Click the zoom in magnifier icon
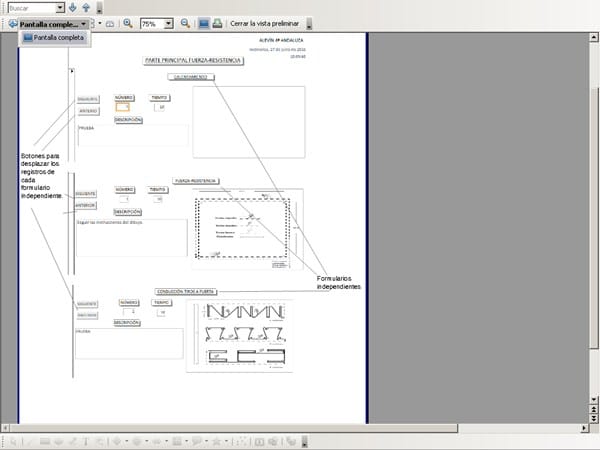The width and height of the screenshot is (600, 450). coord(128,23)
